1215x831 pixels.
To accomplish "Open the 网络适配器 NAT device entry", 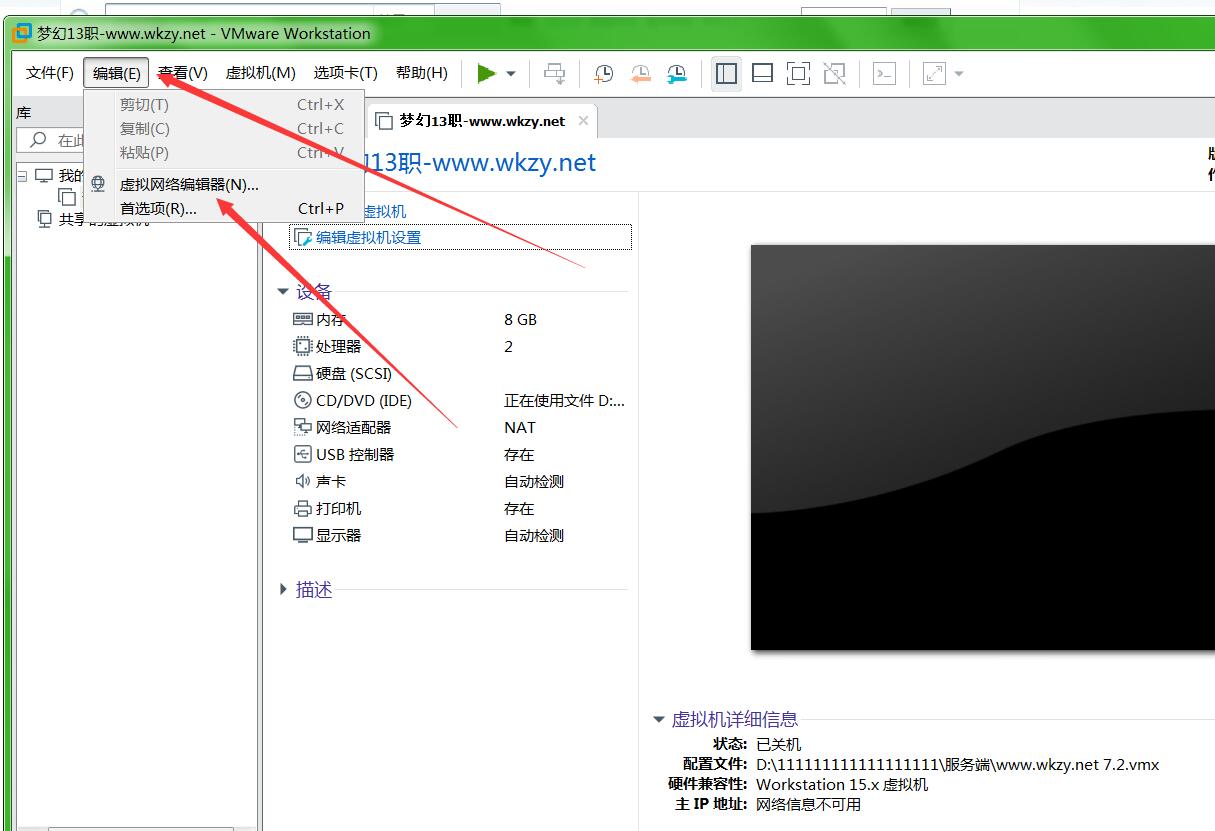I will tap(353, 427).
